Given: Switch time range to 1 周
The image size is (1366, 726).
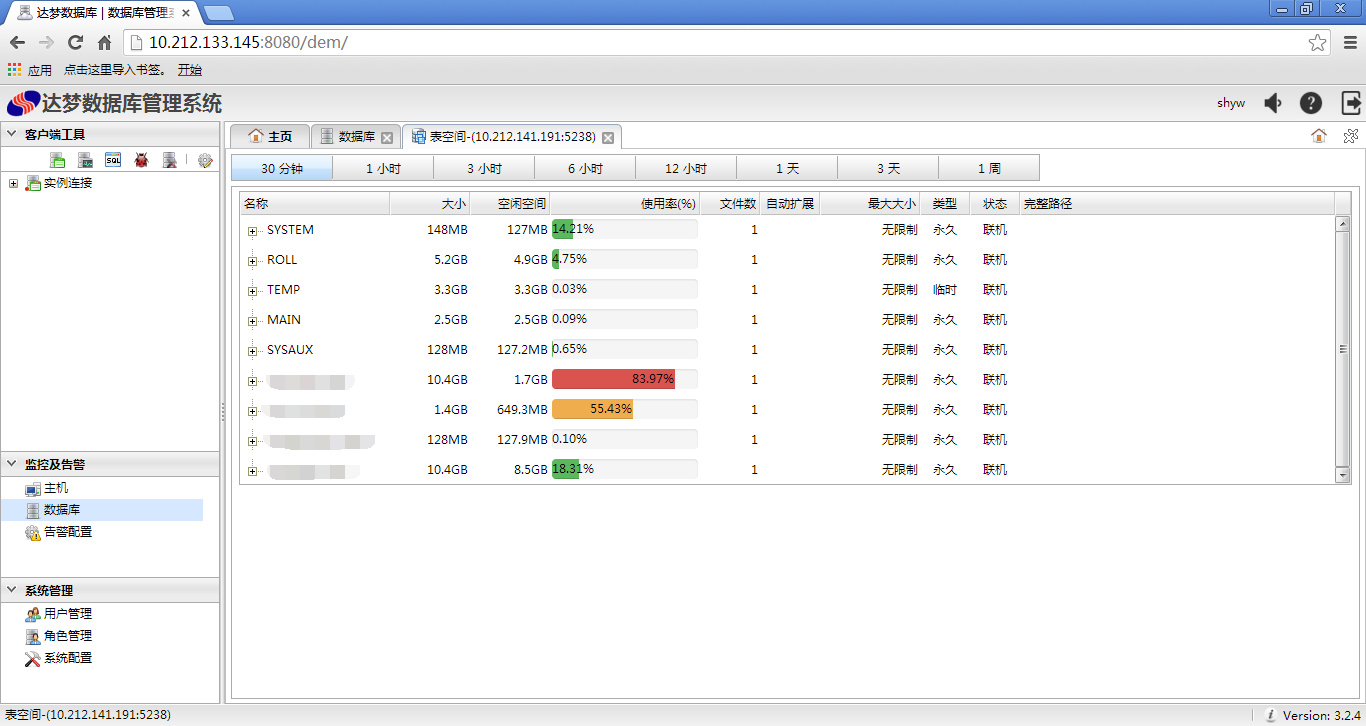Looking at the screenshot, I should [989, 168].
